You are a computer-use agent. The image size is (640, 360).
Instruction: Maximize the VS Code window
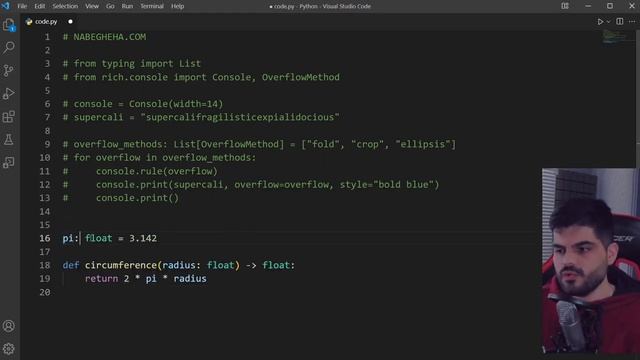[610, 6]
